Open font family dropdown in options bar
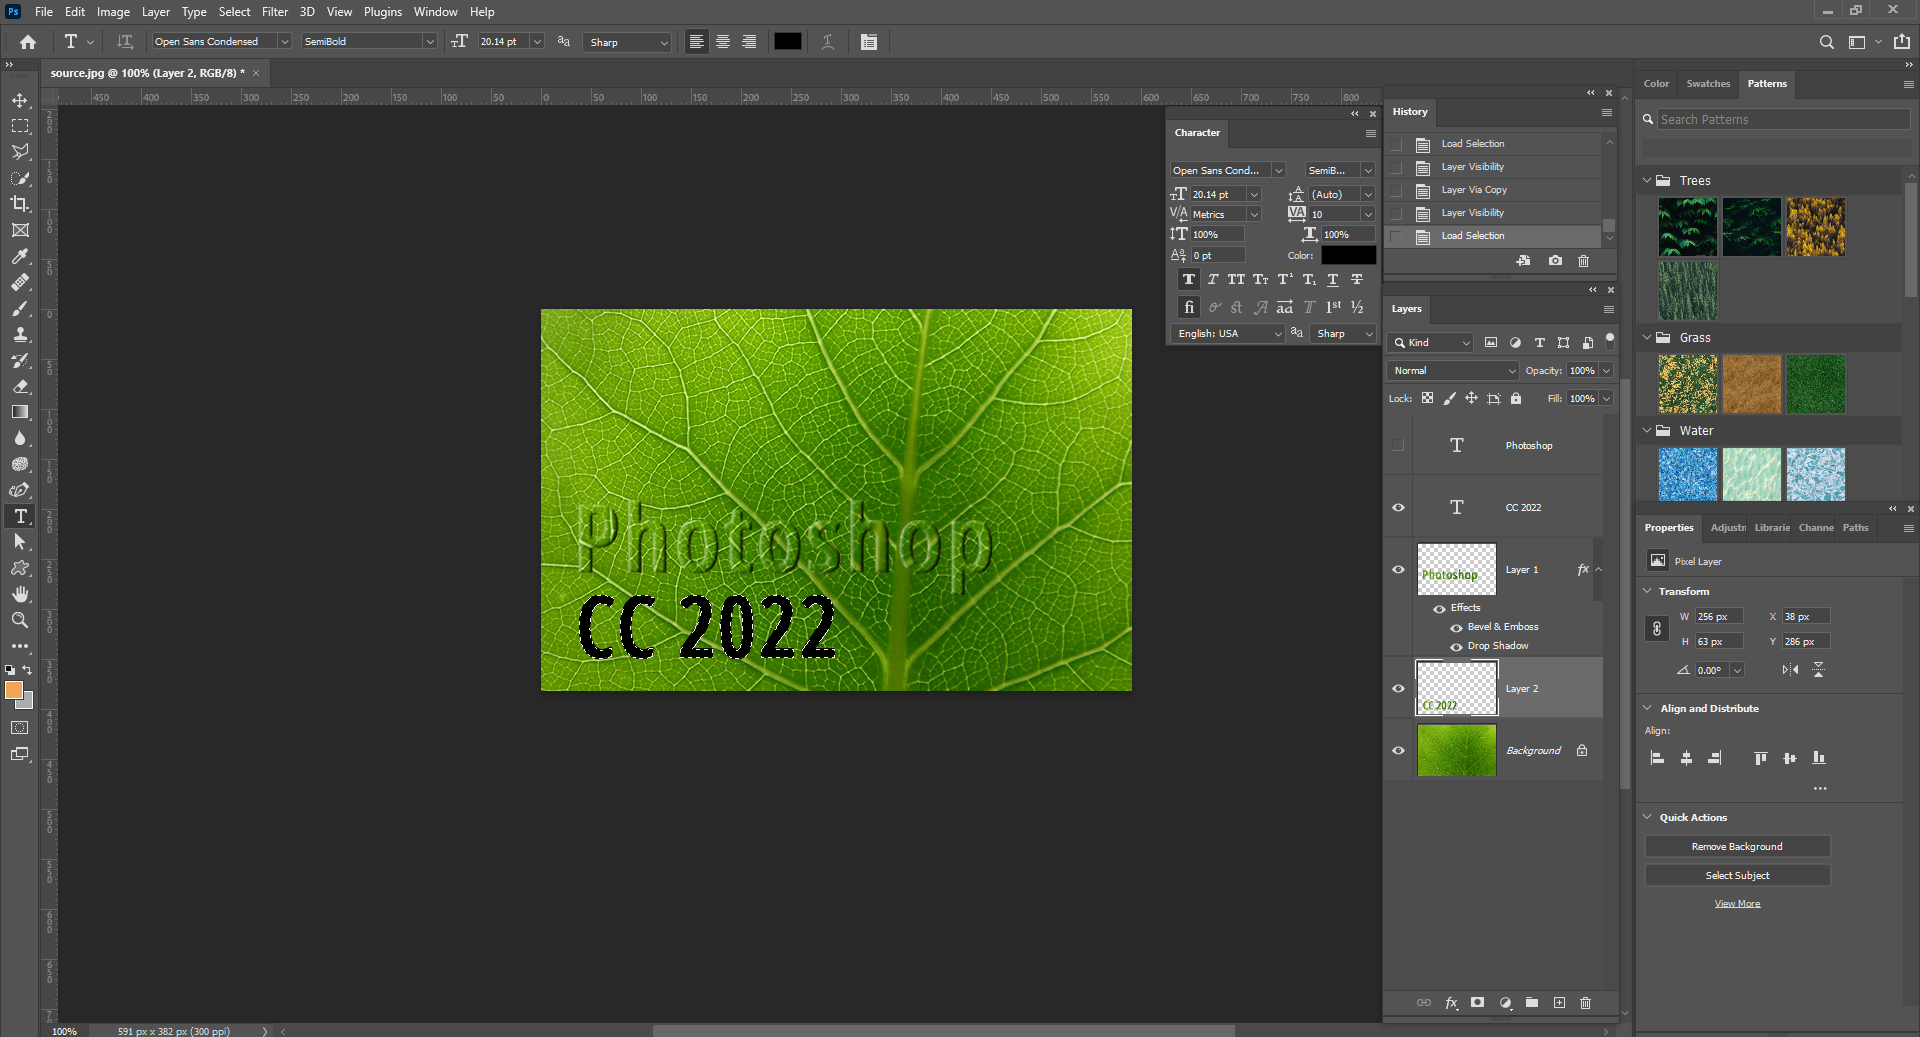1920x1037 pixels. tap(284, 42)
